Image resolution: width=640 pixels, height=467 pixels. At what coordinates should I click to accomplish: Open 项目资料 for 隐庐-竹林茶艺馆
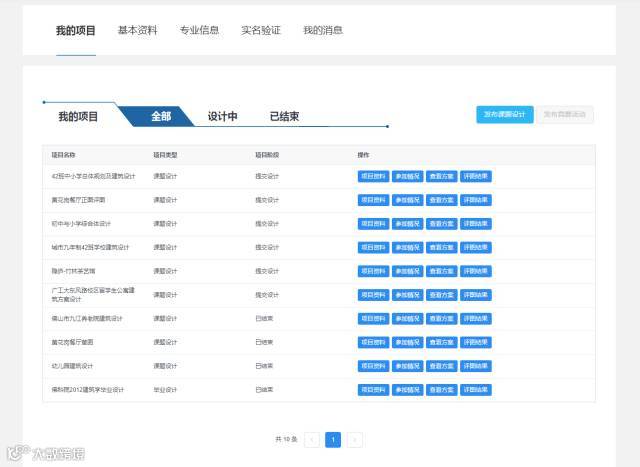tap(373, 271)
